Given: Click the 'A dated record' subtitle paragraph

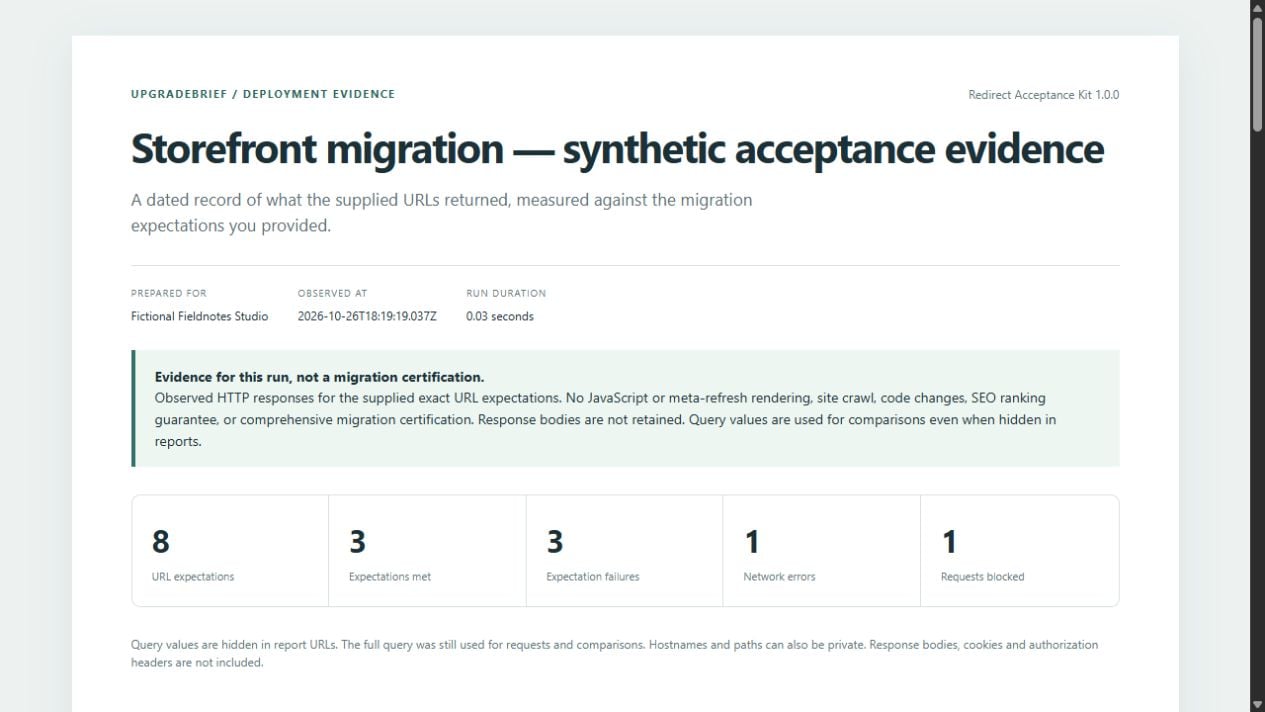Looking at the screenshot, I should pos(441,212).
